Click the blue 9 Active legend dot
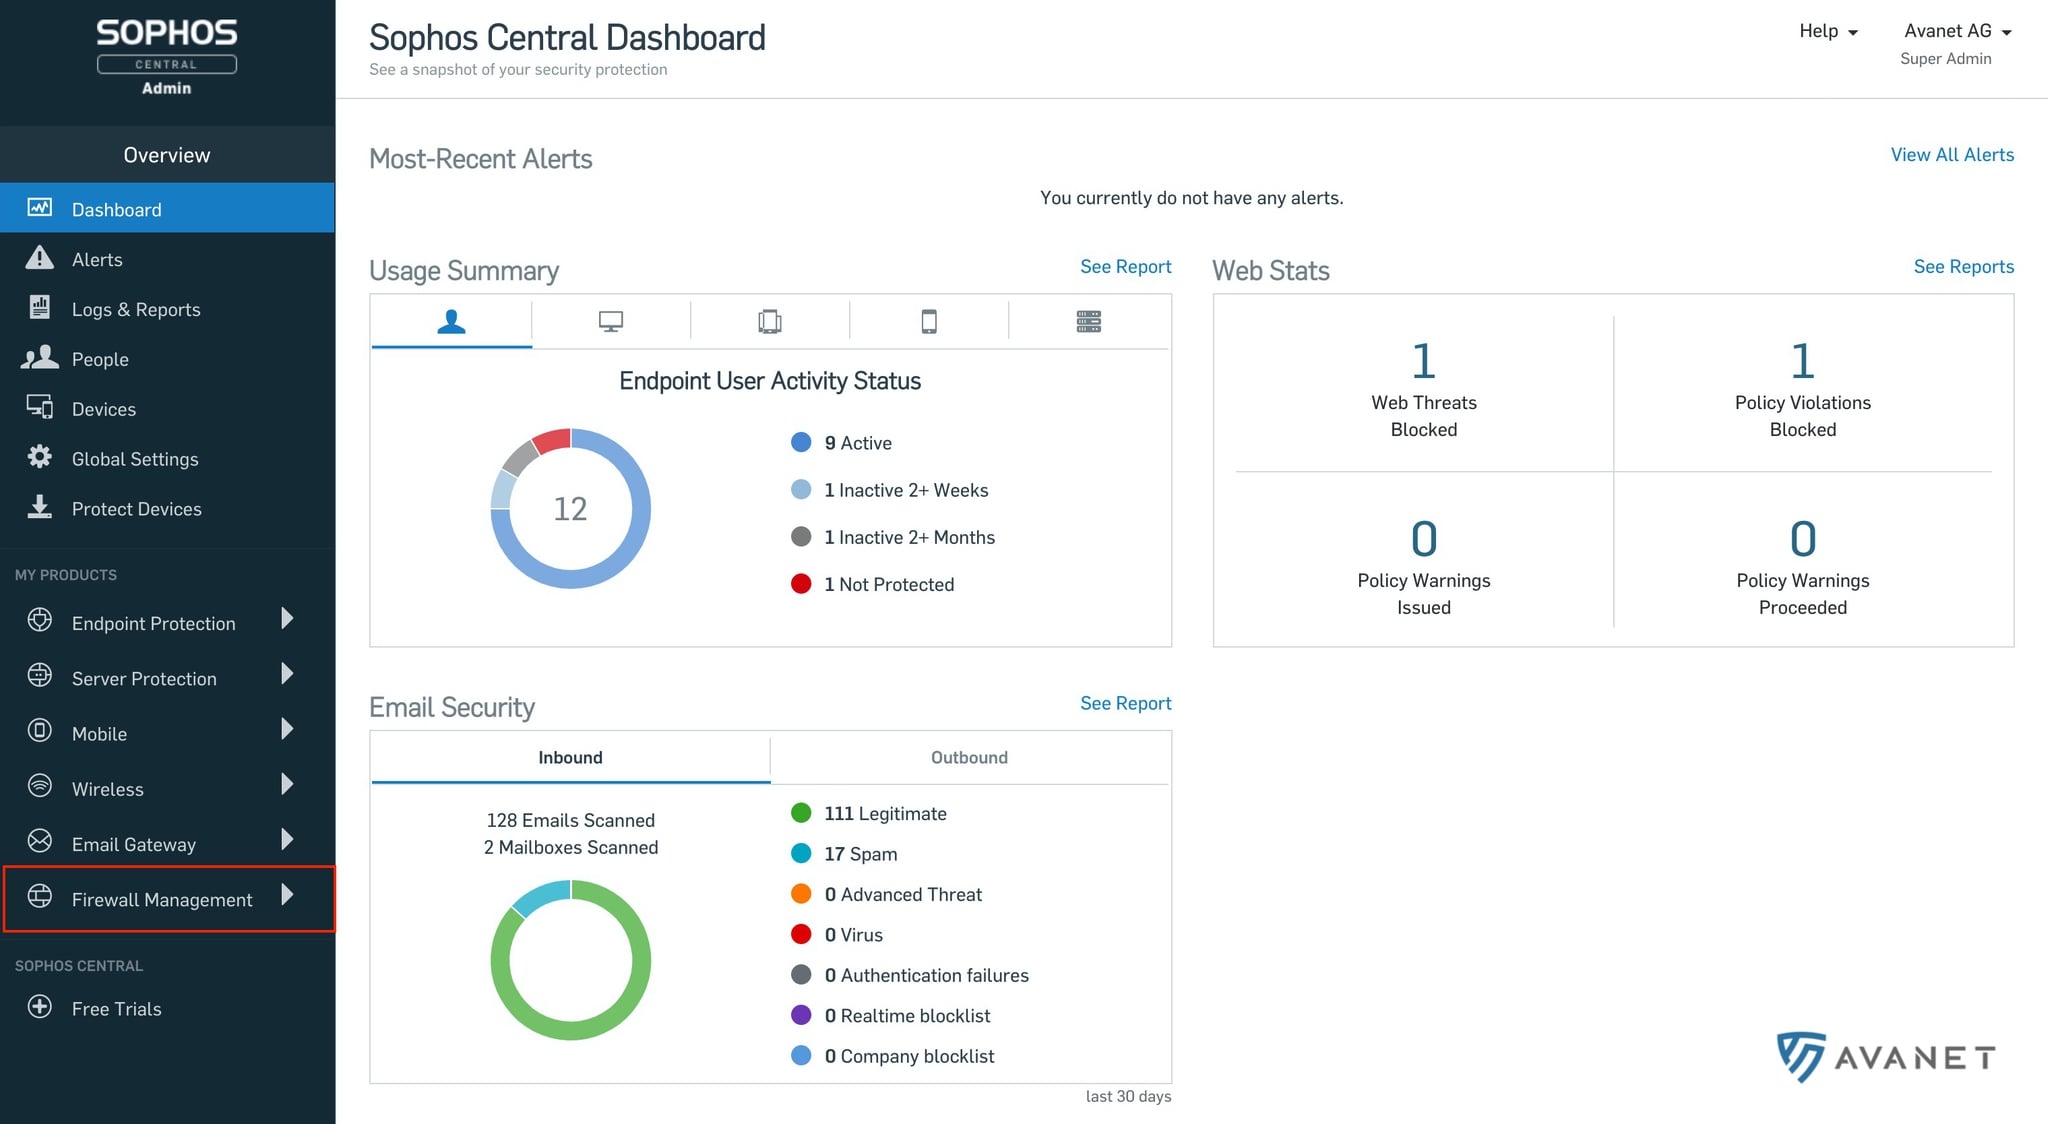This screenshot has width=2048, height=1124. tap(801, 442)
